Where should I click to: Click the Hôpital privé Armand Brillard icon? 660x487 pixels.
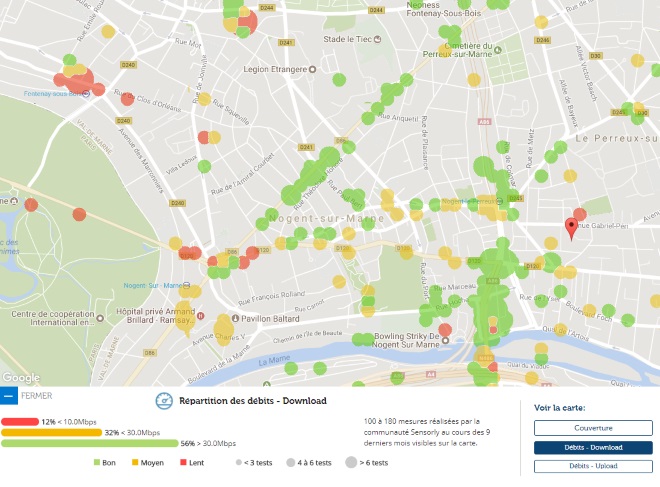(201, 317)
